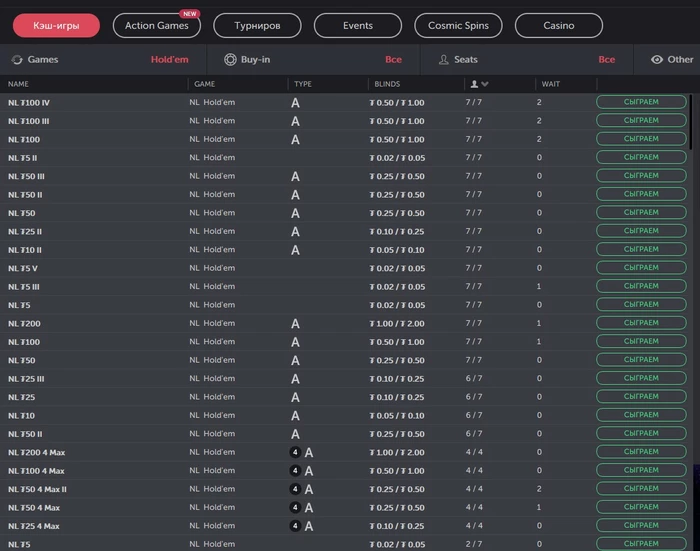Click blinds 1.00 / 2.00 on NL 200 4 Max

pos(397,452)
